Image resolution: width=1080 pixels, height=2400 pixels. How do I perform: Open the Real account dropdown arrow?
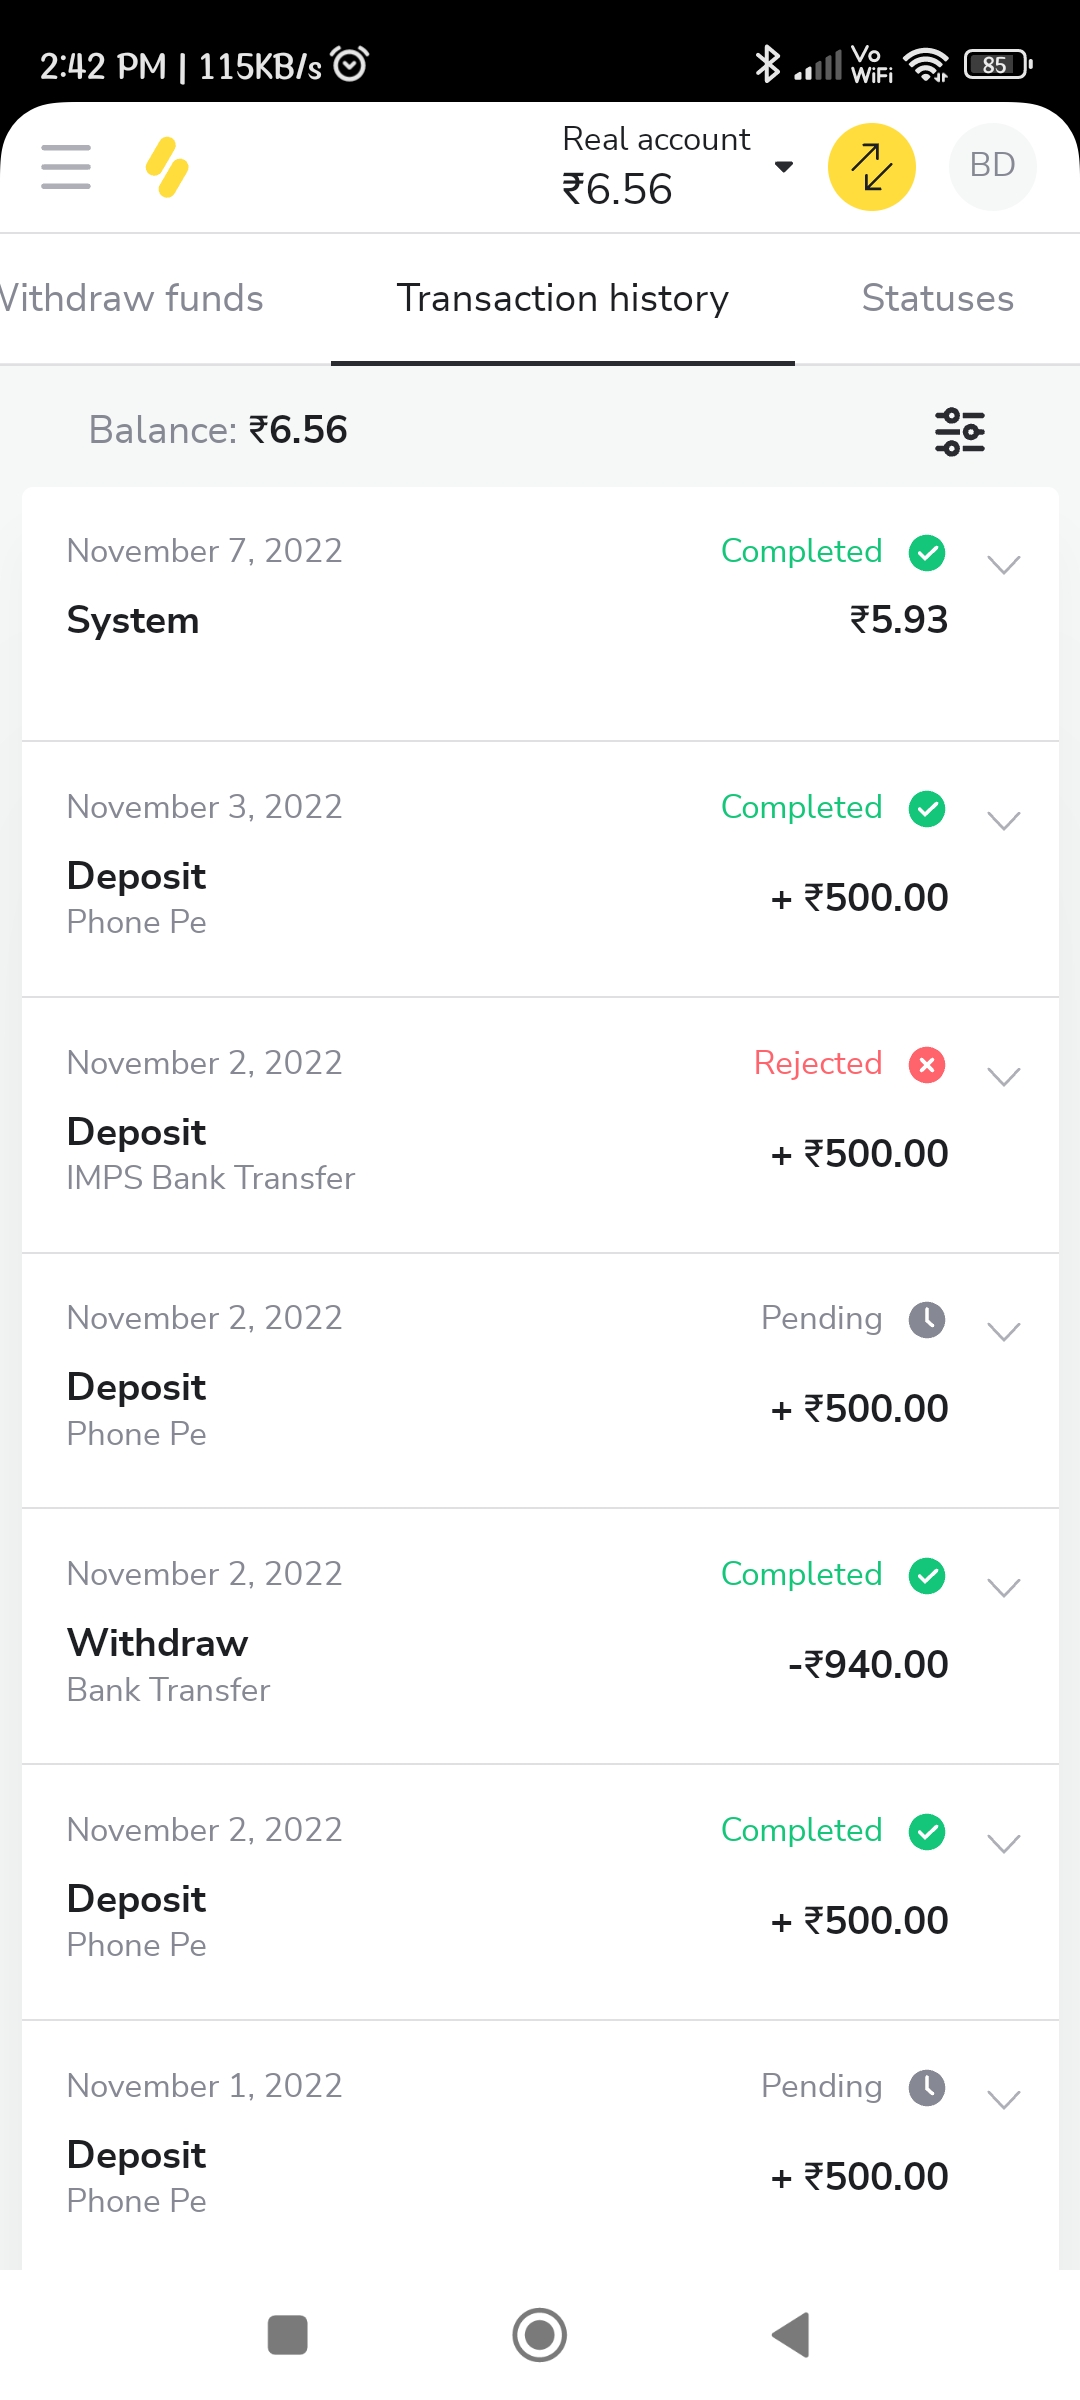(x=784, y=167)
